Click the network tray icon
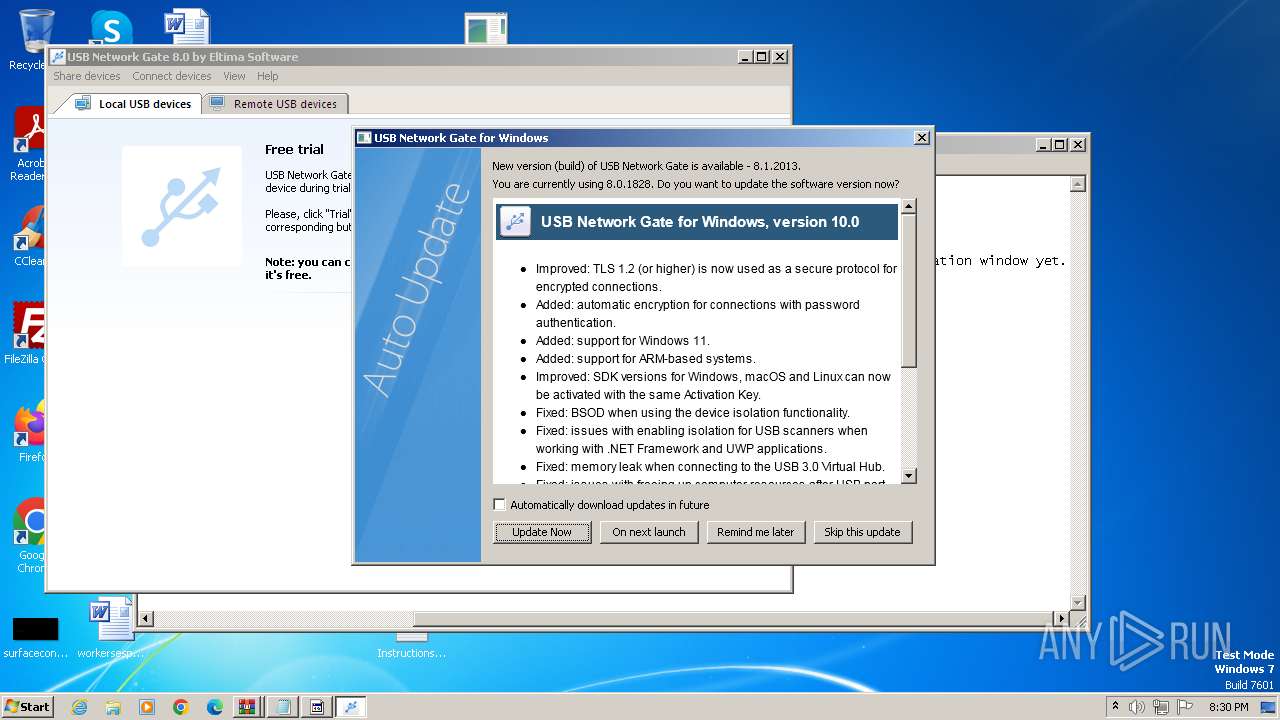The width and height of the screenshot is (1280, 720). point(1161,706)
